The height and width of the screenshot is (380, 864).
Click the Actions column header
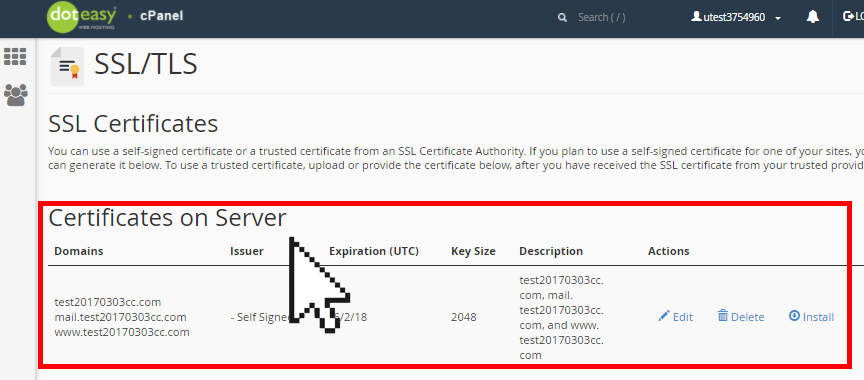tap(668, 251)
